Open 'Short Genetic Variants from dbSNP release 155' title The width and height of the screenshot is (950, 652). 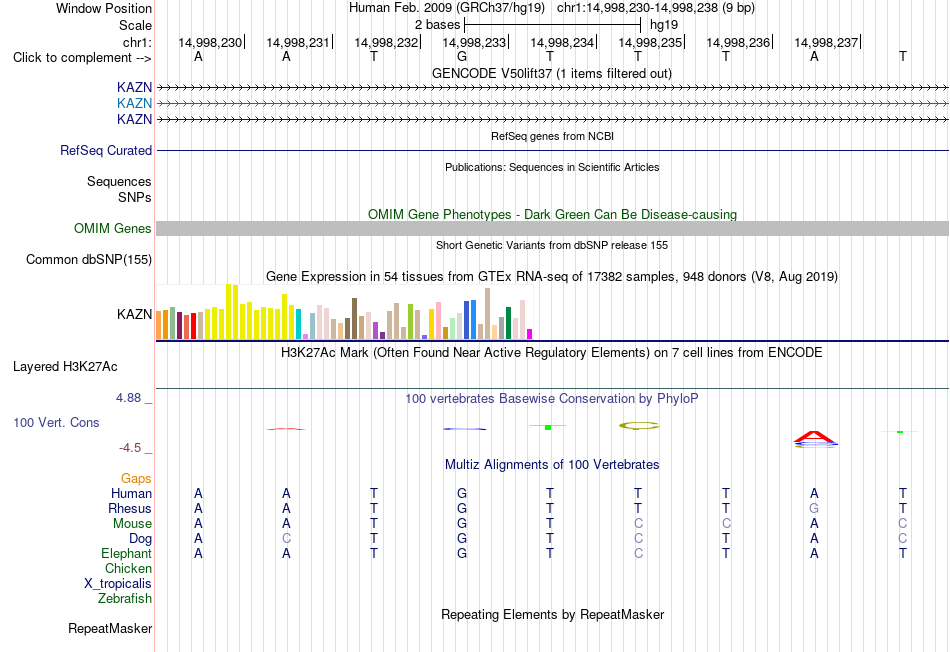point(552,245)
